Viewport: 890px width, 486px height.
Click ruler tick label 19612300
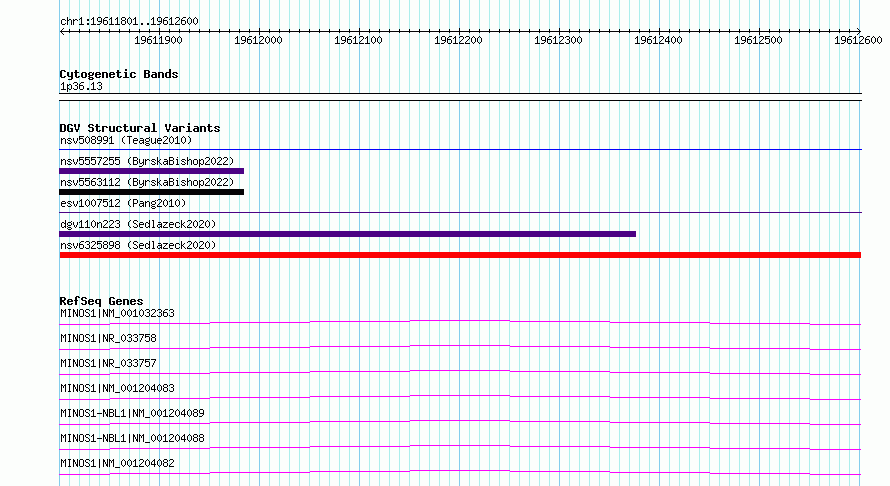(558, 40)
